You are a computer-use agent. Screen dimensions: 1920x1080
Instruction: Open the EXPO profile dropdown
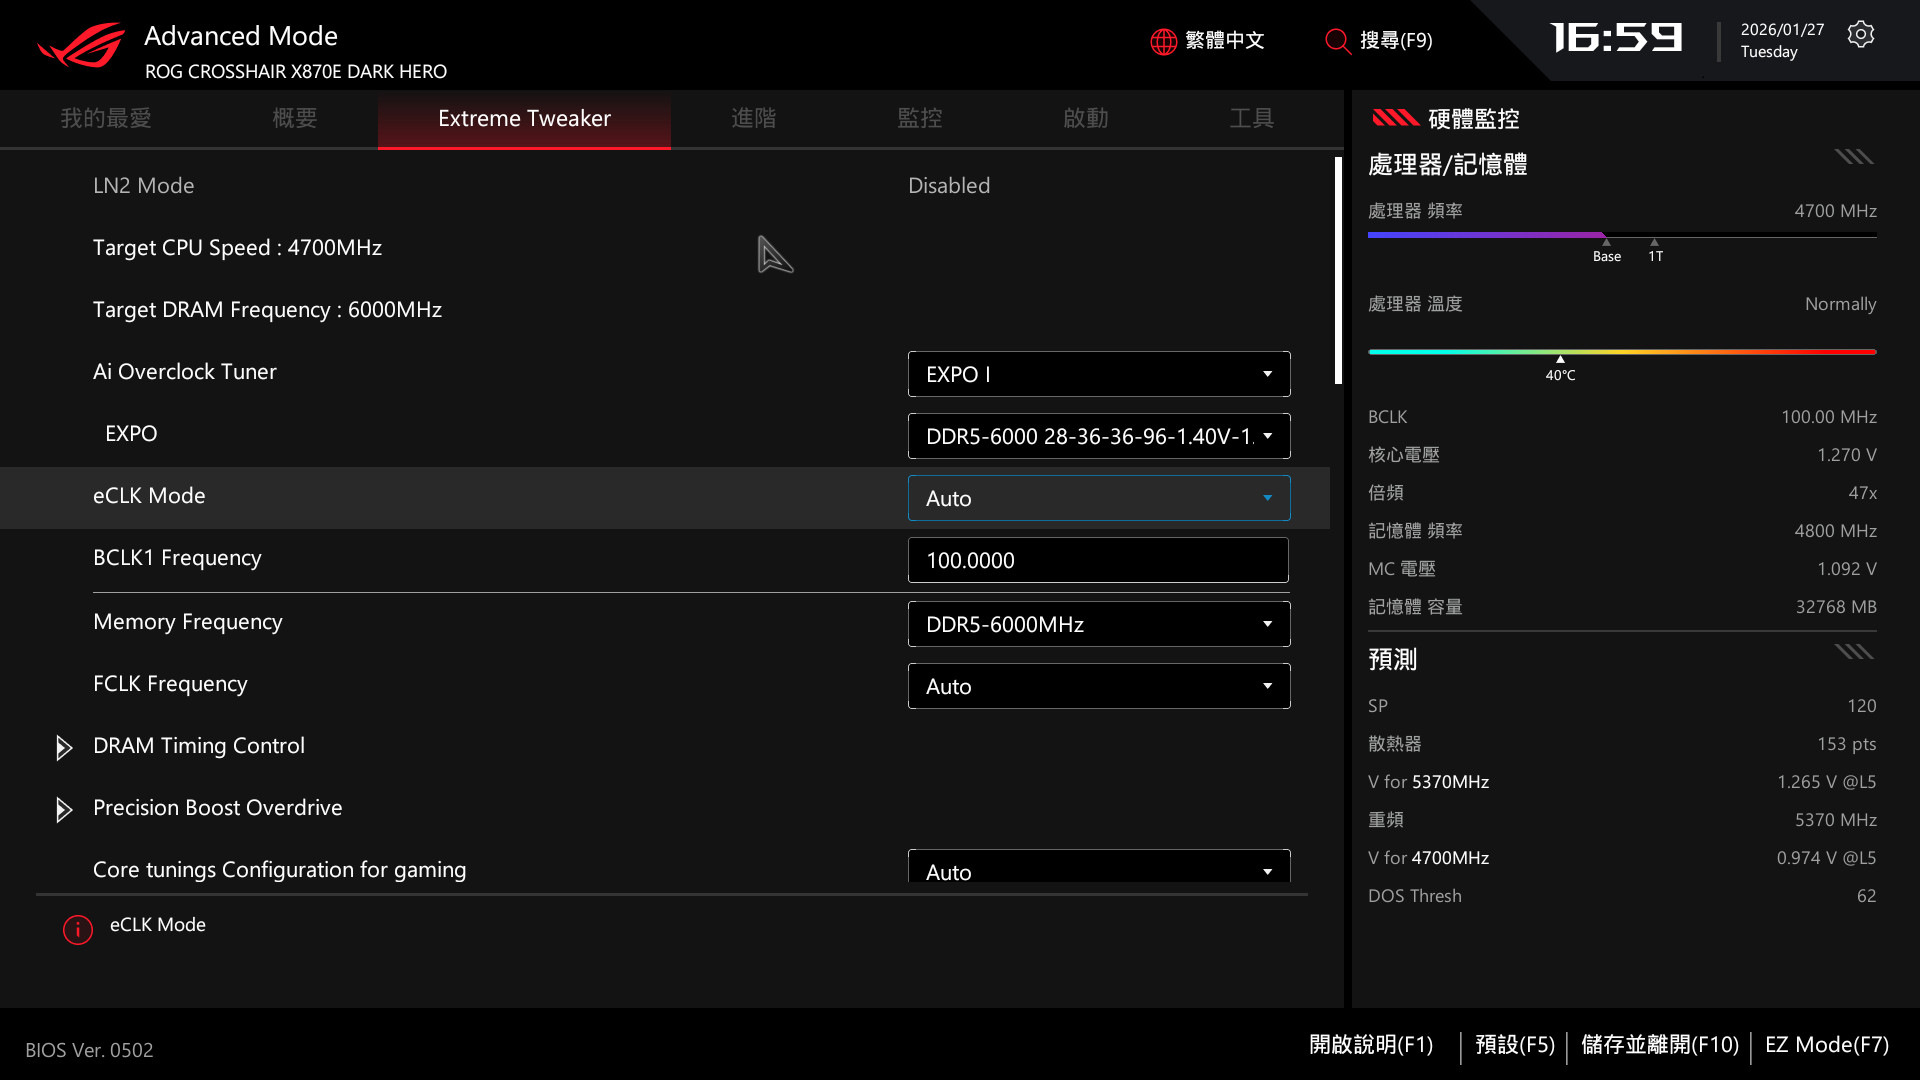pyautogui.click(x=1098, y=436)
